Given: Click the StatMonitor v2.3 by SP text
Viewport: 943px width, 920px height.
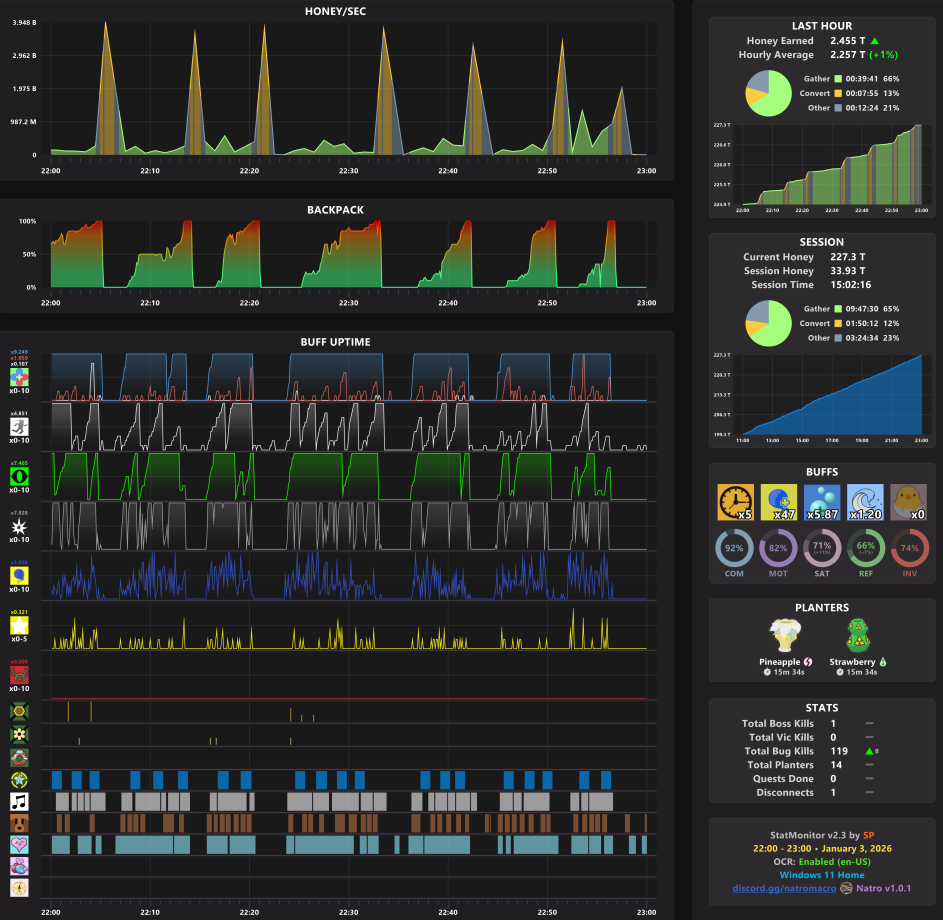Looking at the screenshot, I should click(x=822, y=835).
